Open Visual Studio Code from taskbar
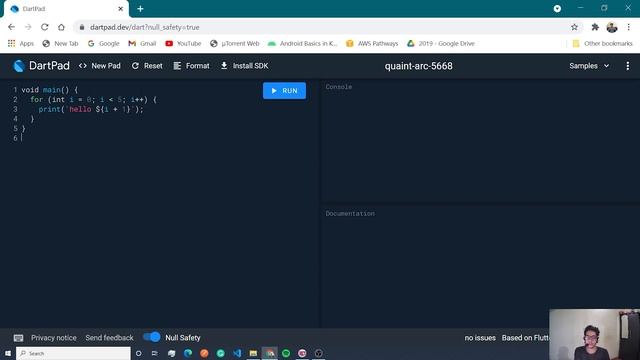 click(237, 353)
